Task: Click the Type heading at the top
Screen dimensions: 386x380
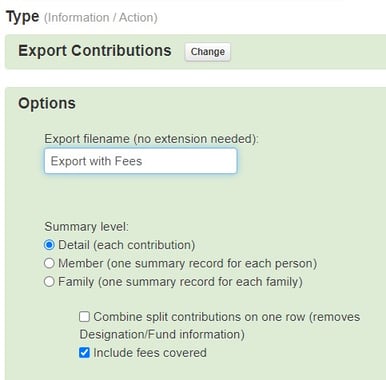Action: coord(23,17)
